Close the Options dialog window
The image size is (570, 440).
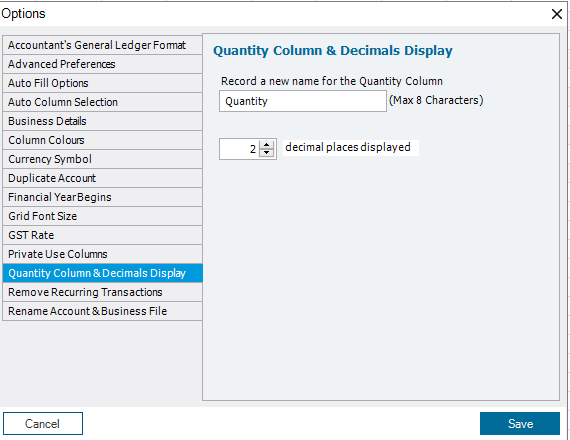coord(557,14)
